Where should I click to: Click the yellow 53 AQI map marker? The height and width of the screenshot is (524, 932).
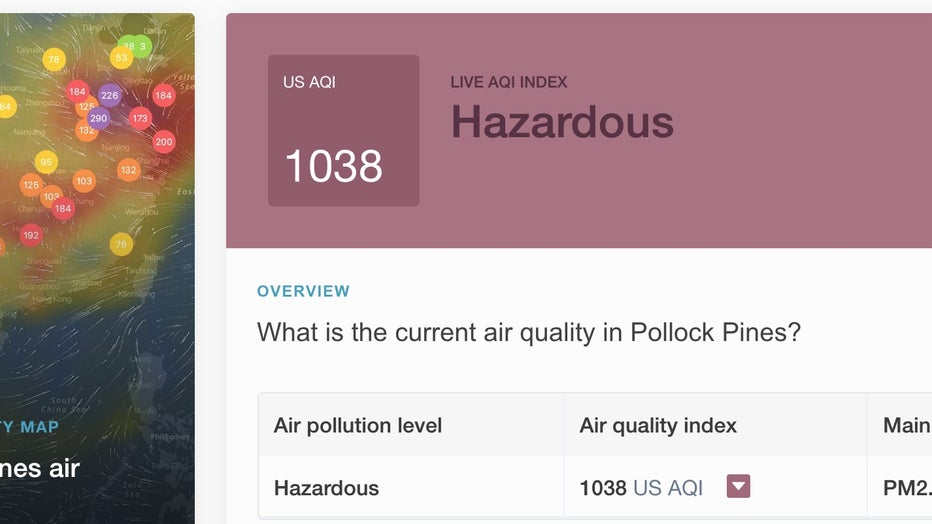[x=121, y=58]
